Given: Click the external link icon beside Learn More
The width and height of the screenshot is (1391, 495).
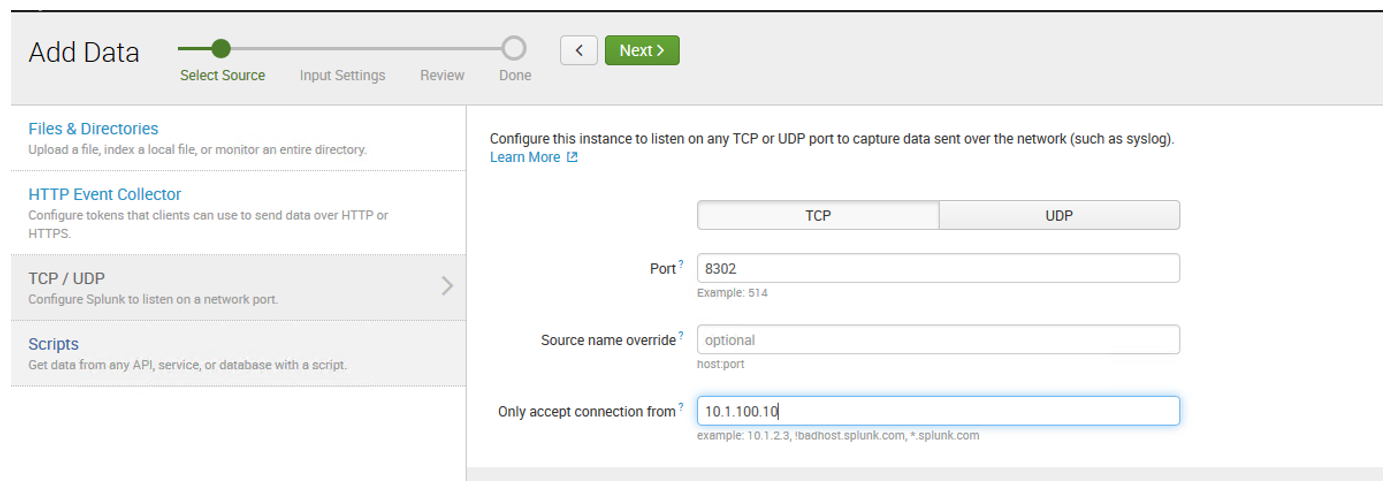Looking at the screenshot, I should point(572,157).
